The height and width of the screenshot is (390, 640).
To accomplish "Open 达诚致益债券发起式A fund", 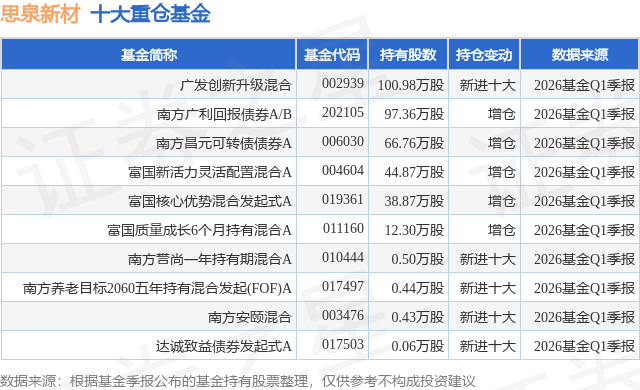I will (224, 346).
